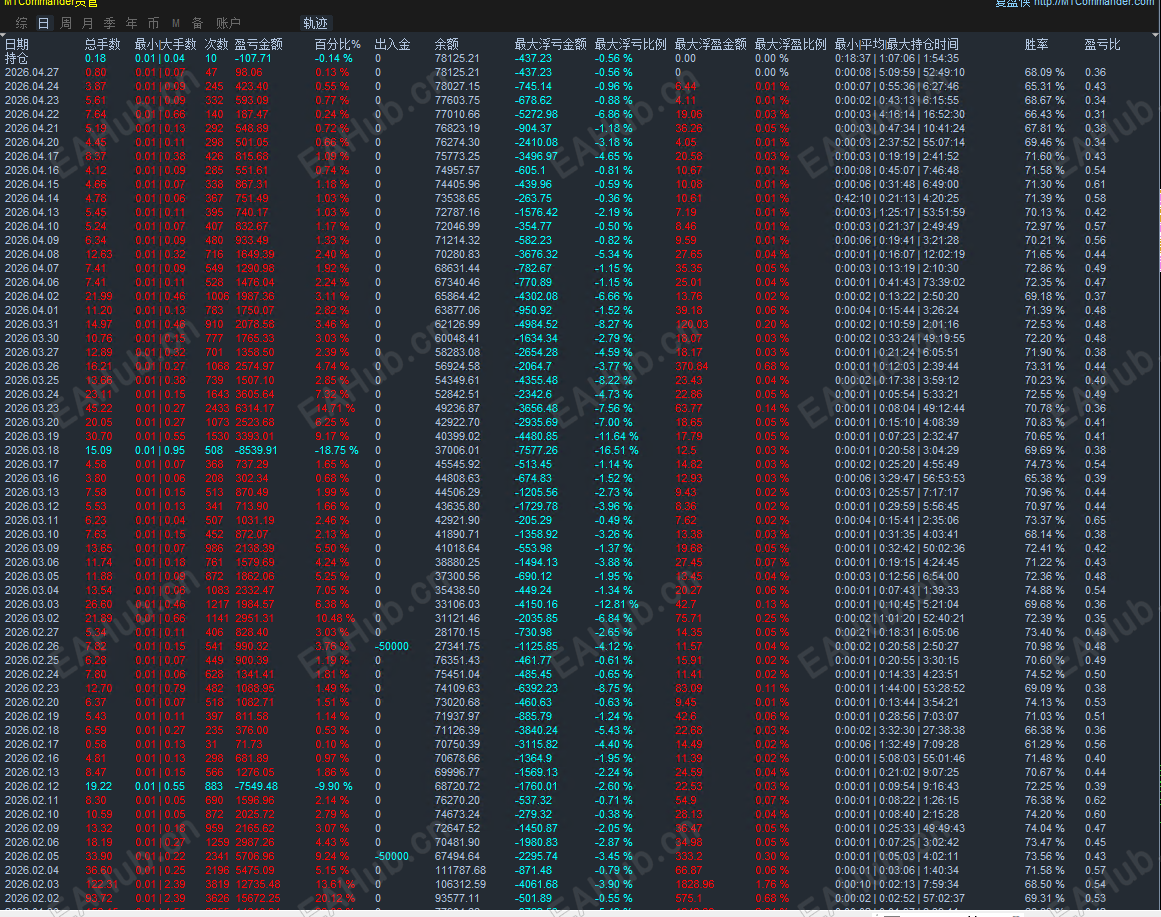Click the -7549.48 profit/loss value
The width and height of the screenshot is (1161, 917).
coord(256,787)
